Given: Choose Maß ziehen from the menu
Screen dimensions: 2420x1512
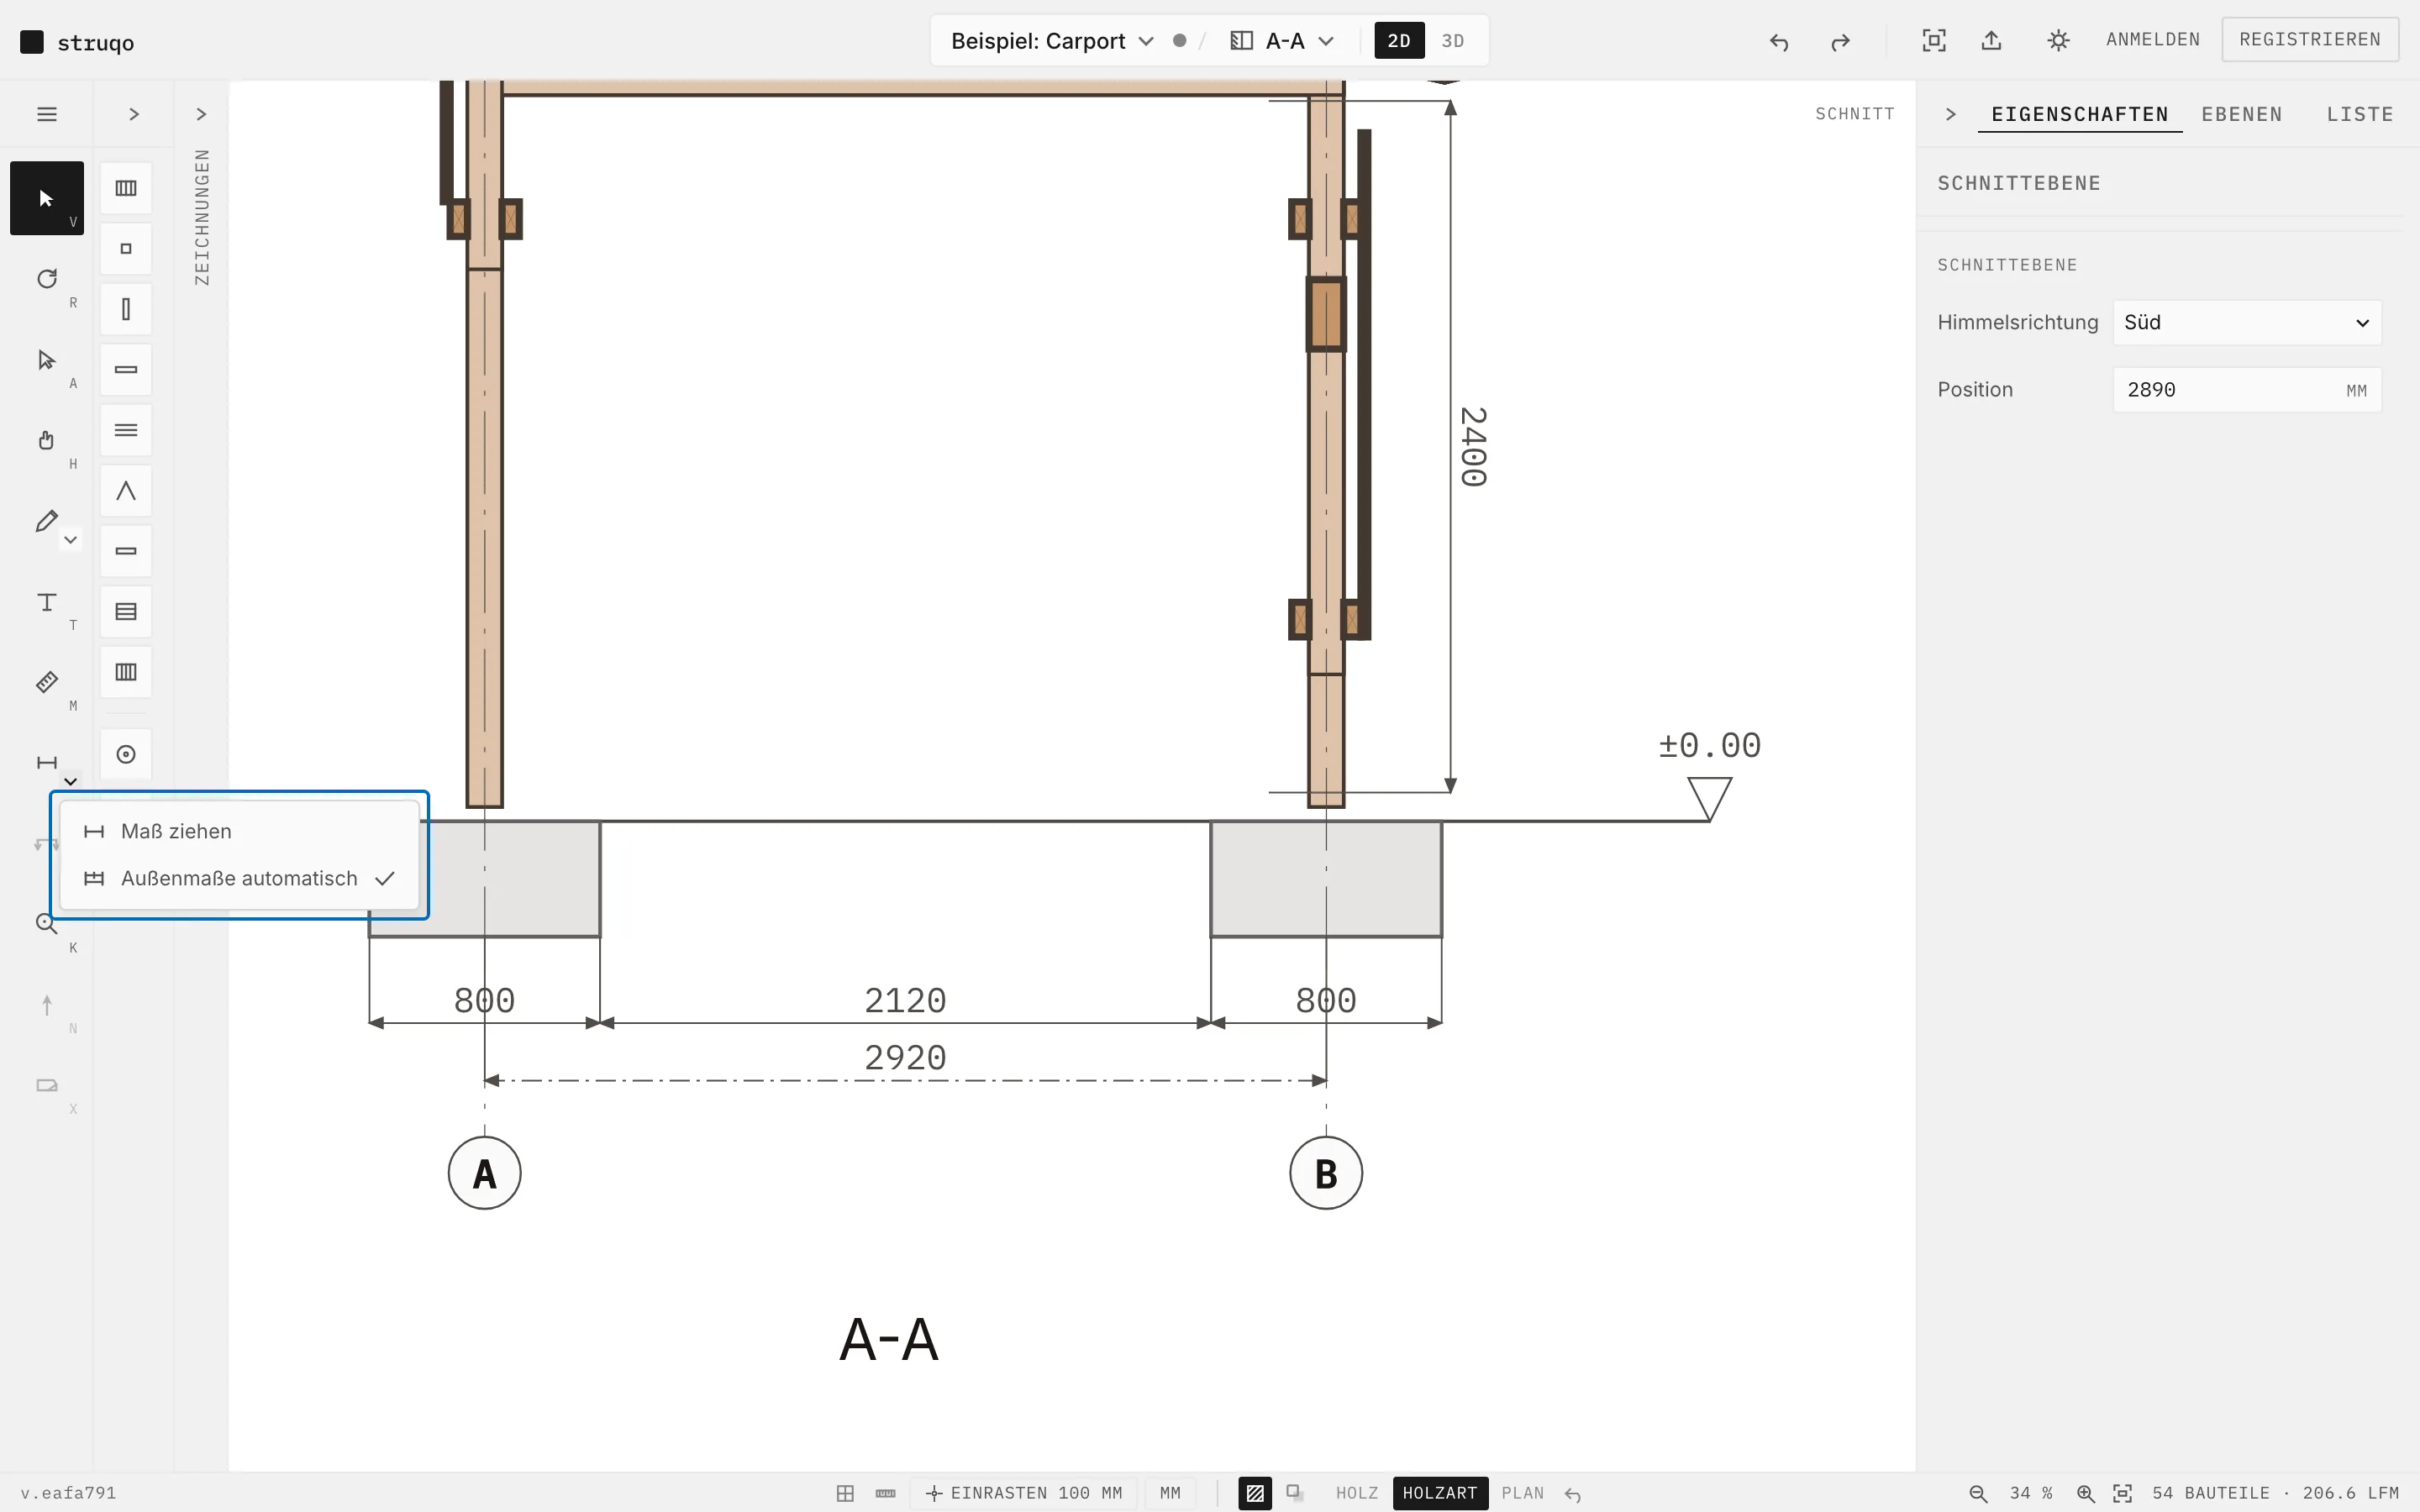Looking at the screenshot, I should coord(239,831).
